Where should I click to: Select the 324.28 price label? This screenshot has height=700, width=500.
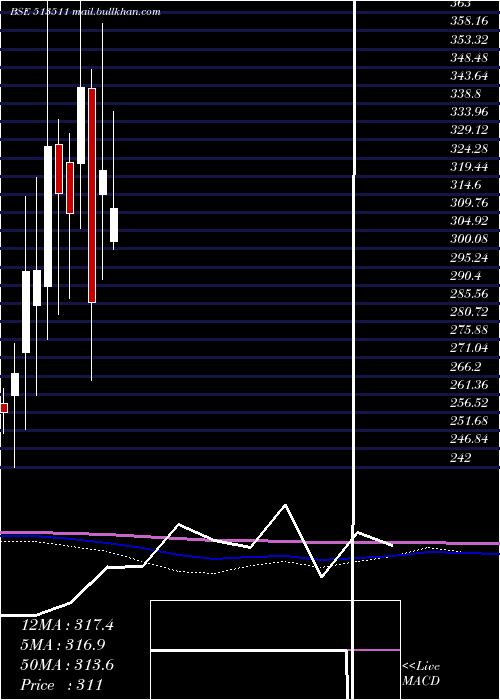click(x=468, y=148)
